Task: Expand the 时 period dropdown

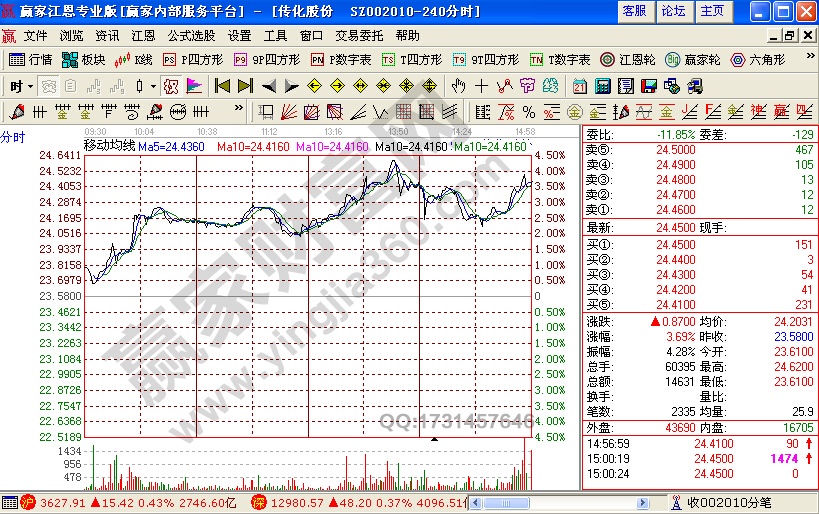Action: point(21,86)
